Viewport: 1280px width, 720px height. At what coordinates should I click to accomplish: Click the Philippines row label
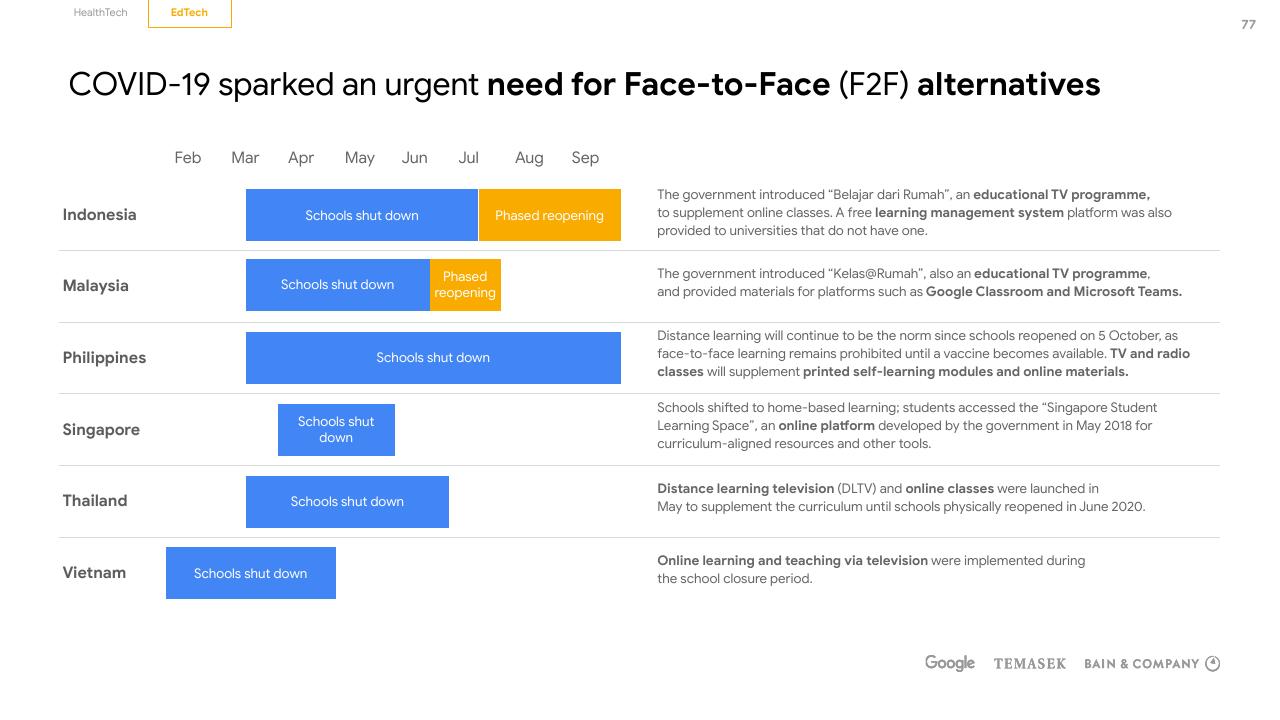pyautogui.click(x=104, y=358)
